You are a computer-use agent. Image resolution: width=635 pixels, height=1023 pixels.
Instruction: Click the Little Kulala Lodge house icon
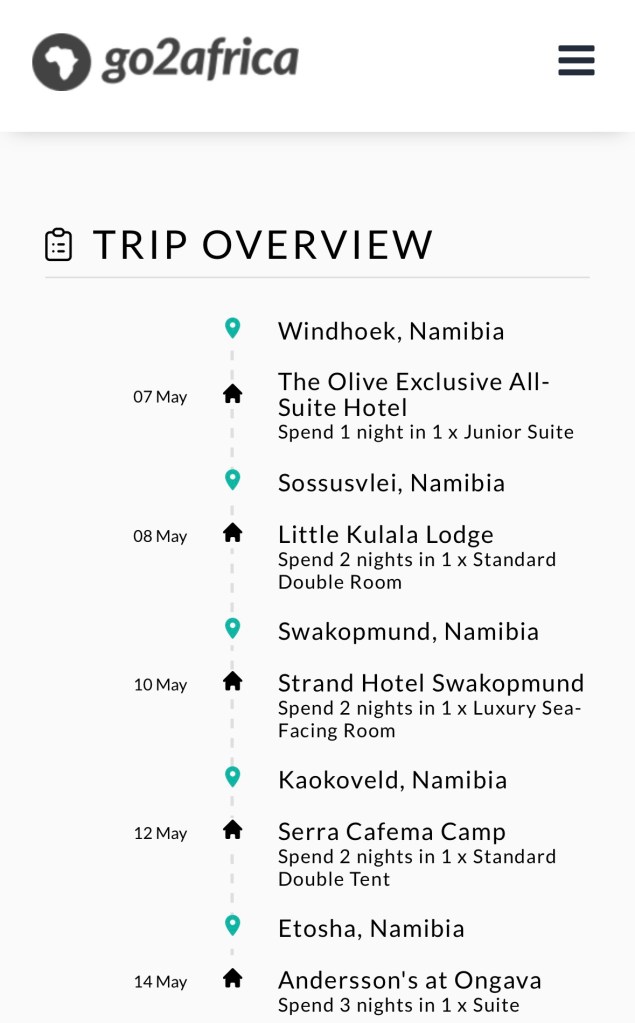(233, 533)
